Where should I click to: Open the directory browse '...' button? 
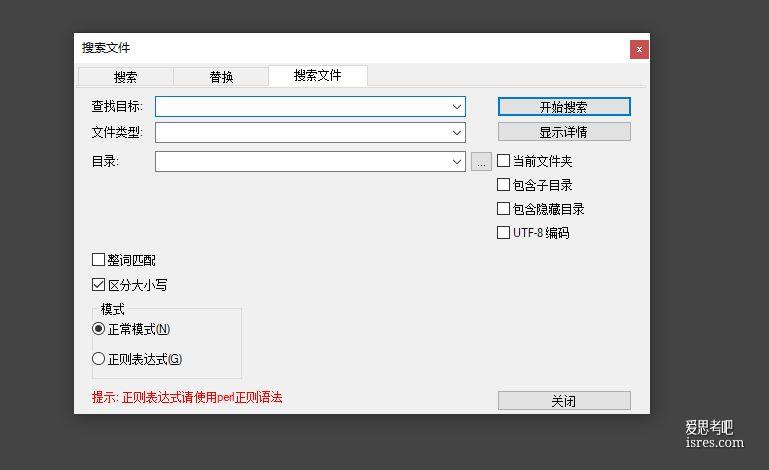coord(481,161)
